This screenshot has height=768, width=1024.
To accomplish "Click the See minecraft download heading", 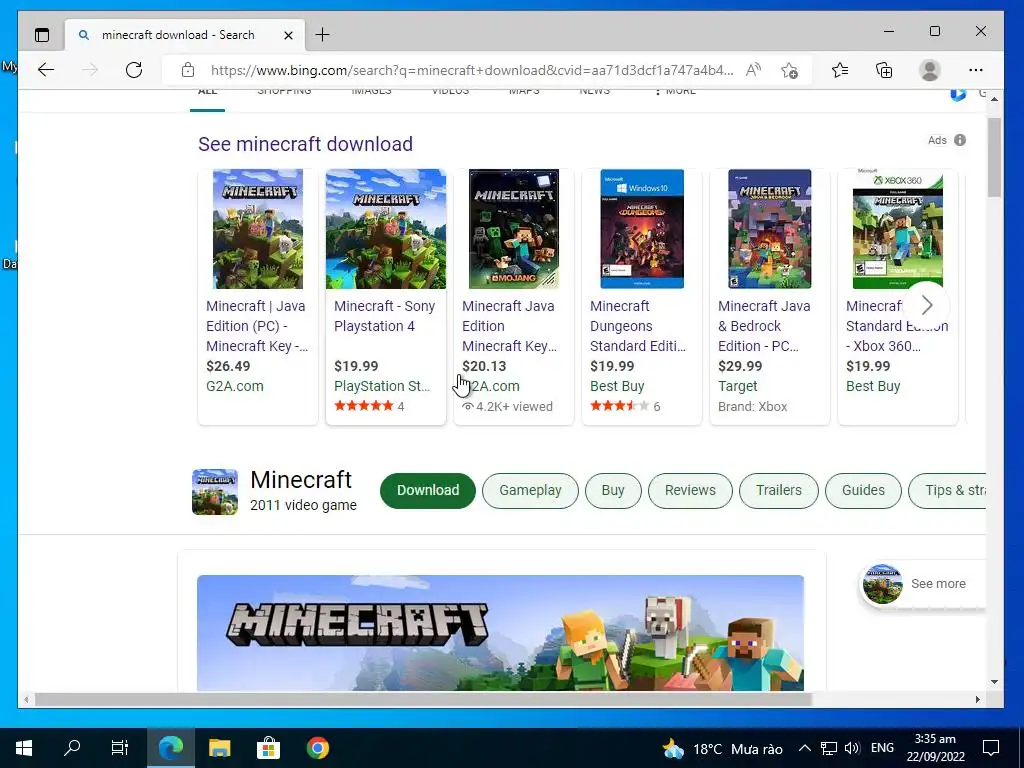I will 306,144.
